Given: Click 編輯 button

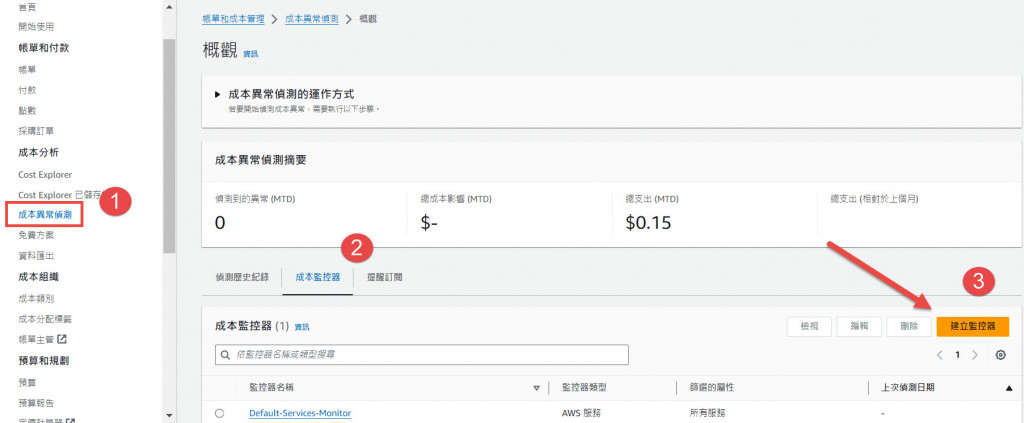Looking at the screenshot, I should point(859,326).
